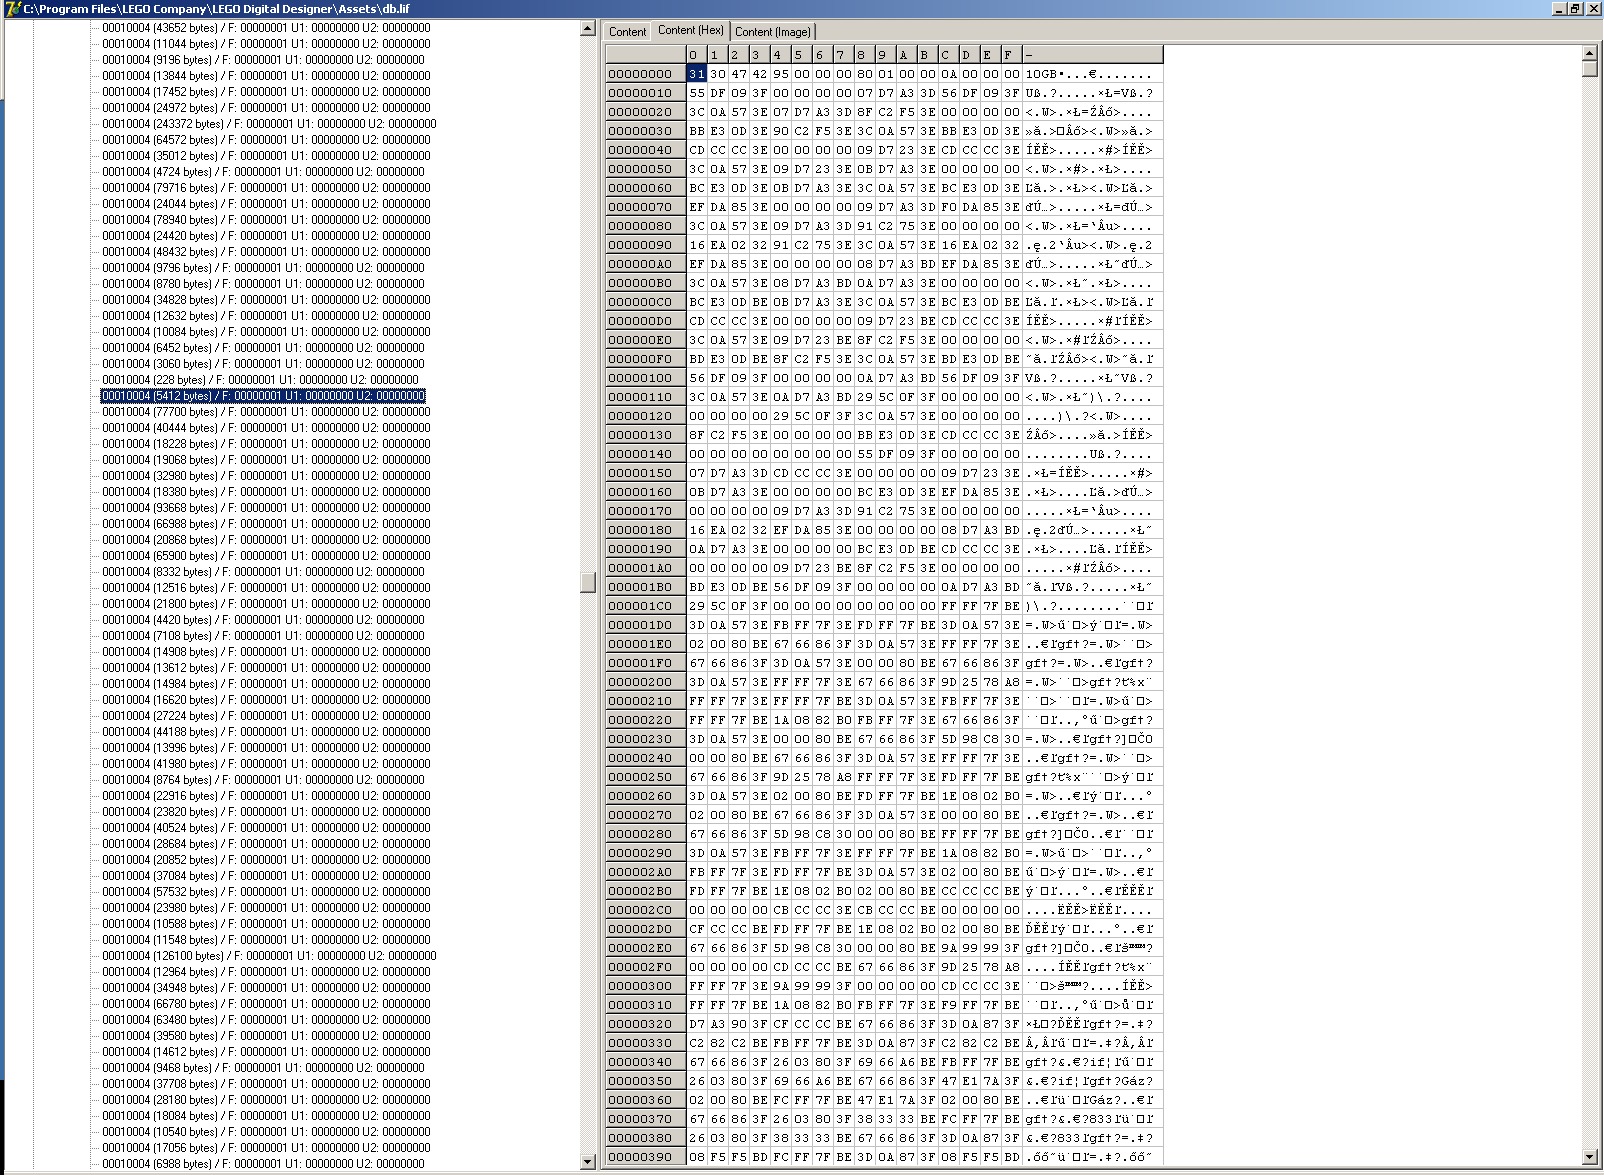
Task: Pick the 11044 bytes entry
Action: point(266,44)
